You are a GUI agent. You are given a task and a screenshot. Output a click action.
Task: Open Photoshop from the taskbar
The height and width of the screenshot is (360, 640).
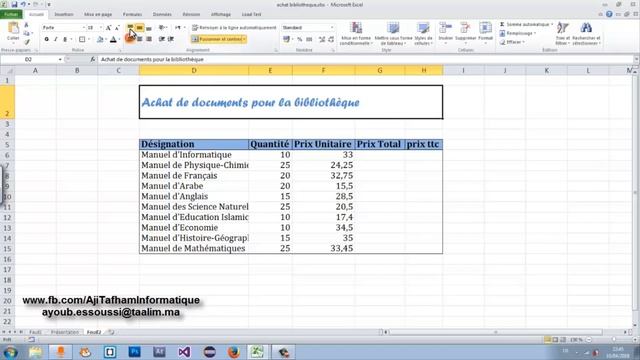point(135,351)
